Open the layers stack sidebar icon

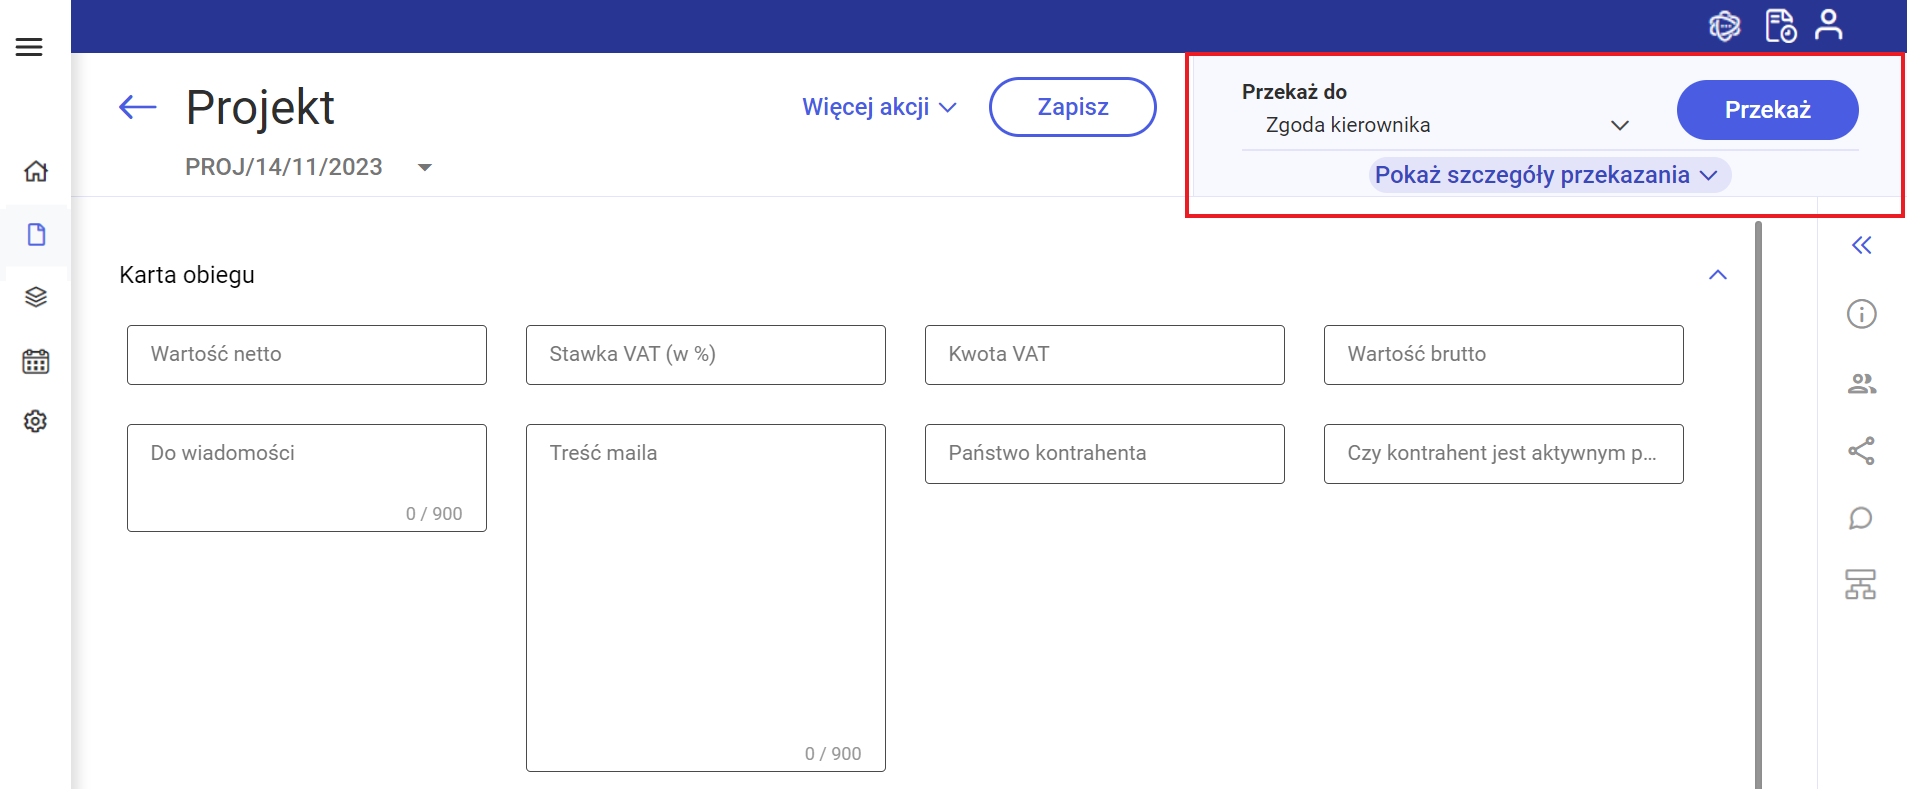click(x=36, y=297)
